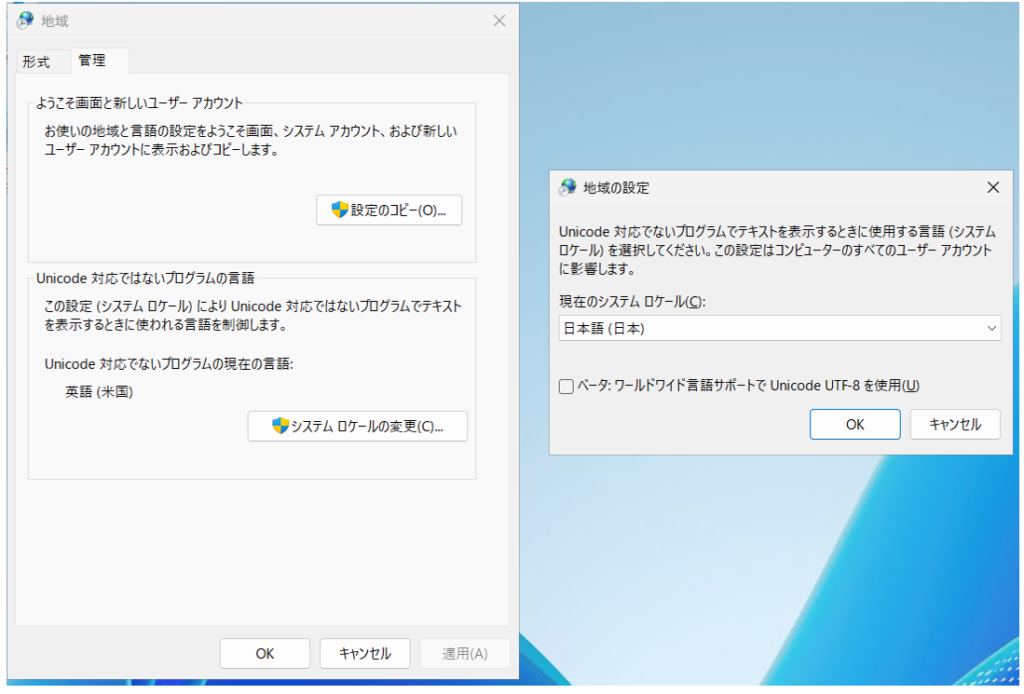This screenshot has height=694, width=1024.
Task: Select the 管理 tab
Action: [x=92, y=61]
